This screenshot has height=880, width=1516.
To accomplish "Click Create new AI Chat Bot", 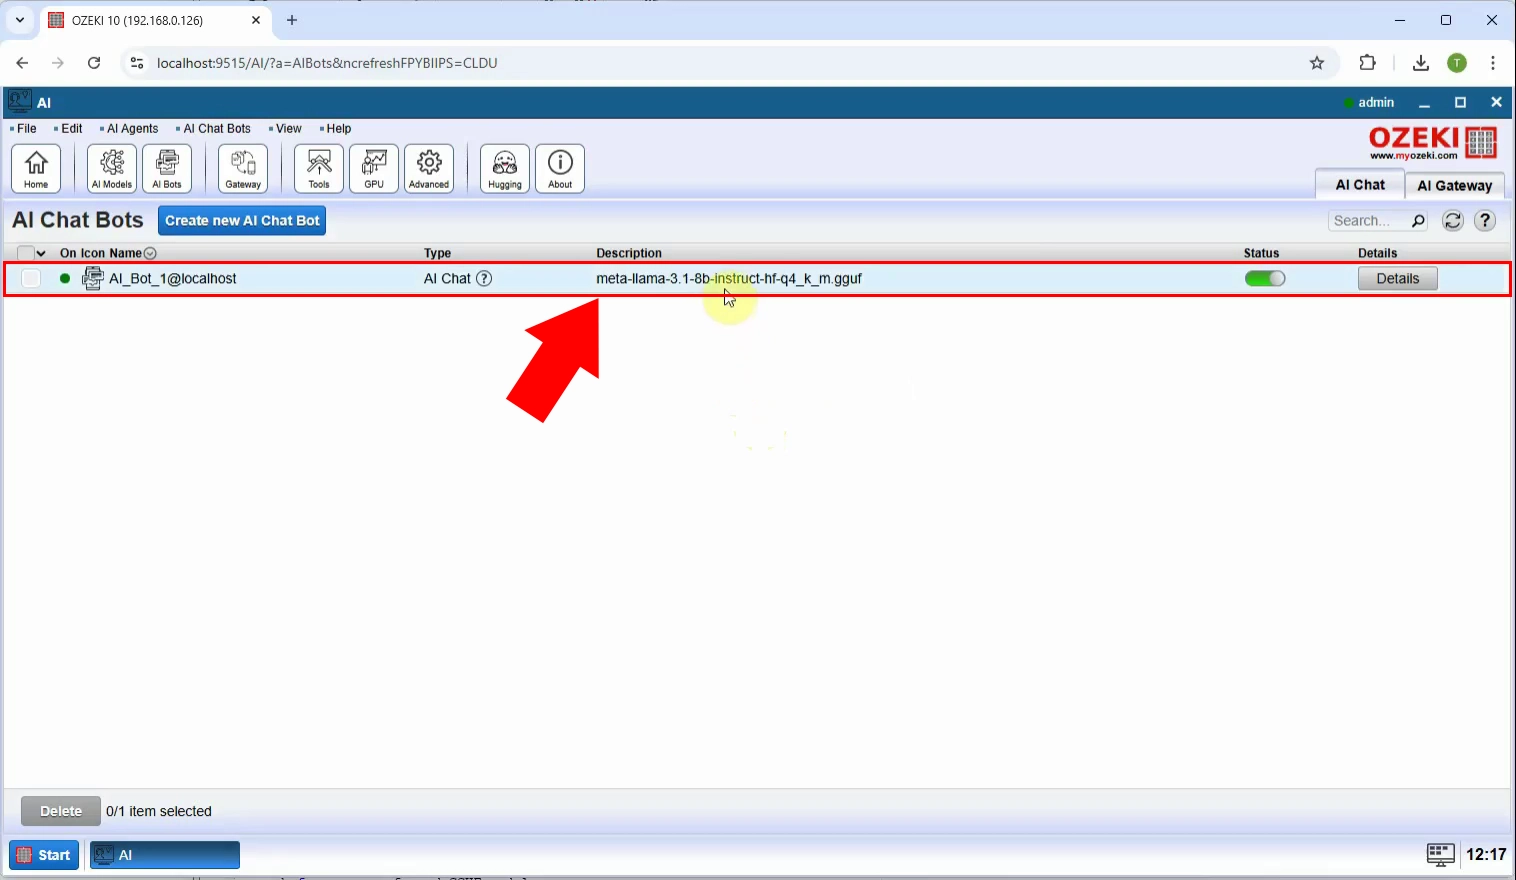I will pos(242,220).
